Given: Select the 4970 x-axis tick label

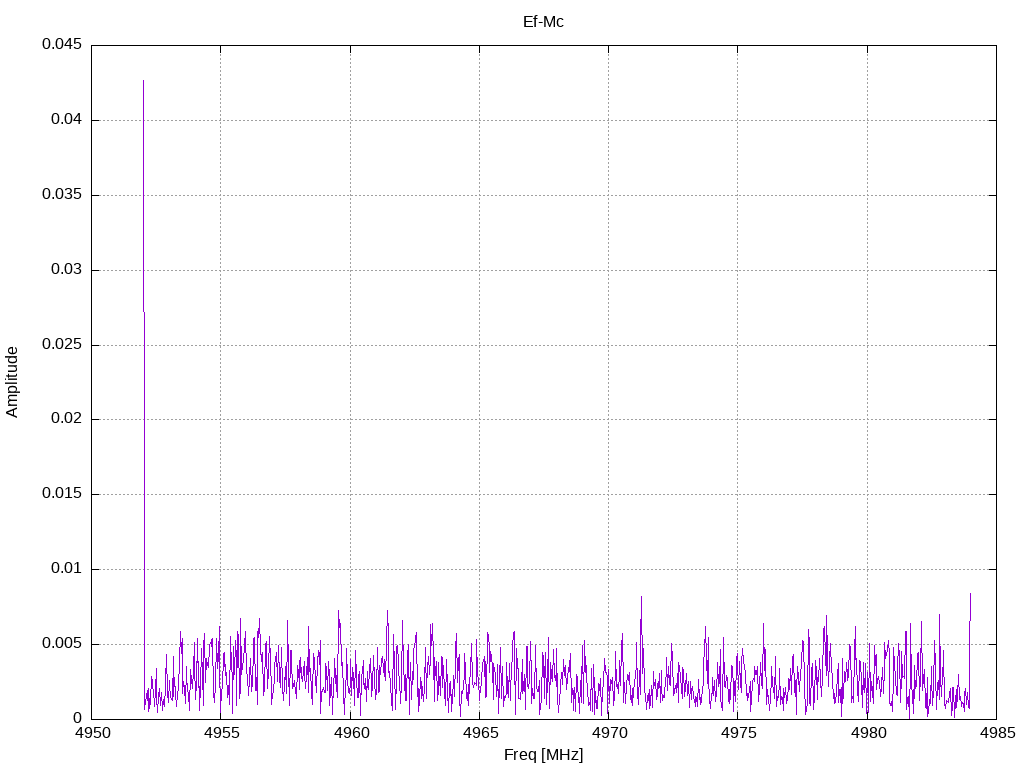Looking at the screenshot, I should (x=608, y=734).
